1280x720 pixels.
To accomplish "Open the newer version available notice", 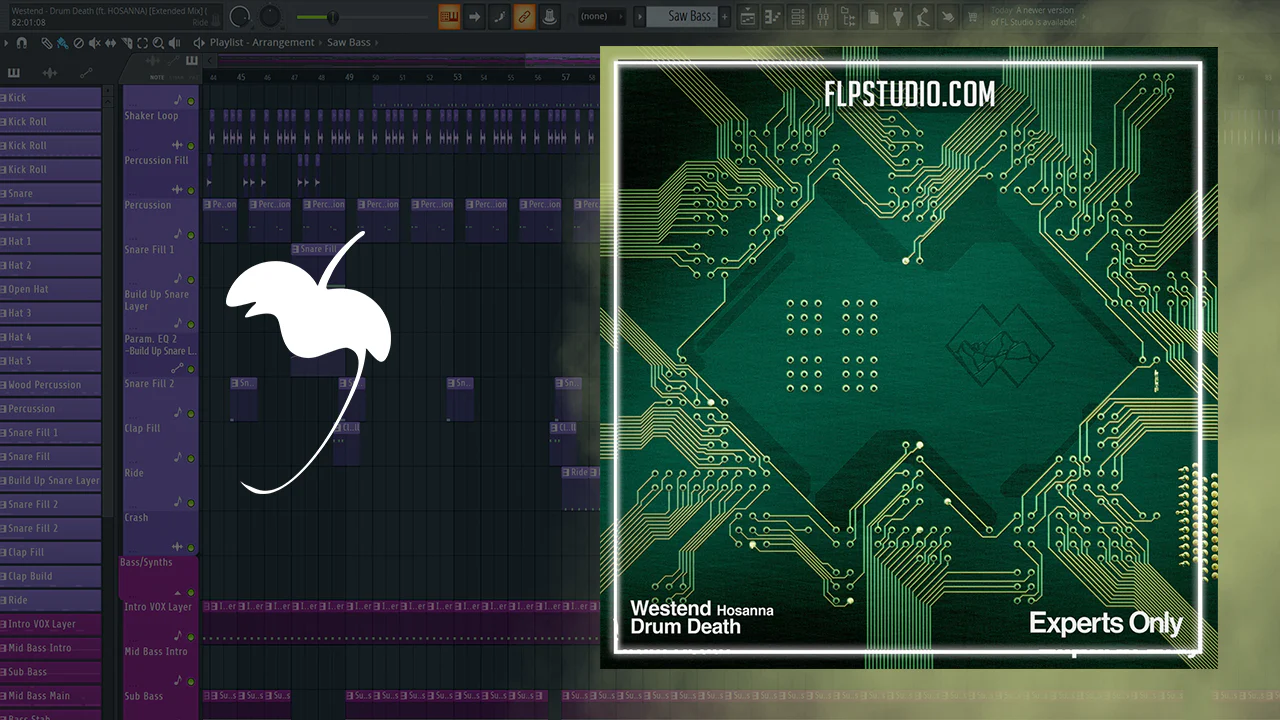I will pyautogui.click(x=1033, y=16).
